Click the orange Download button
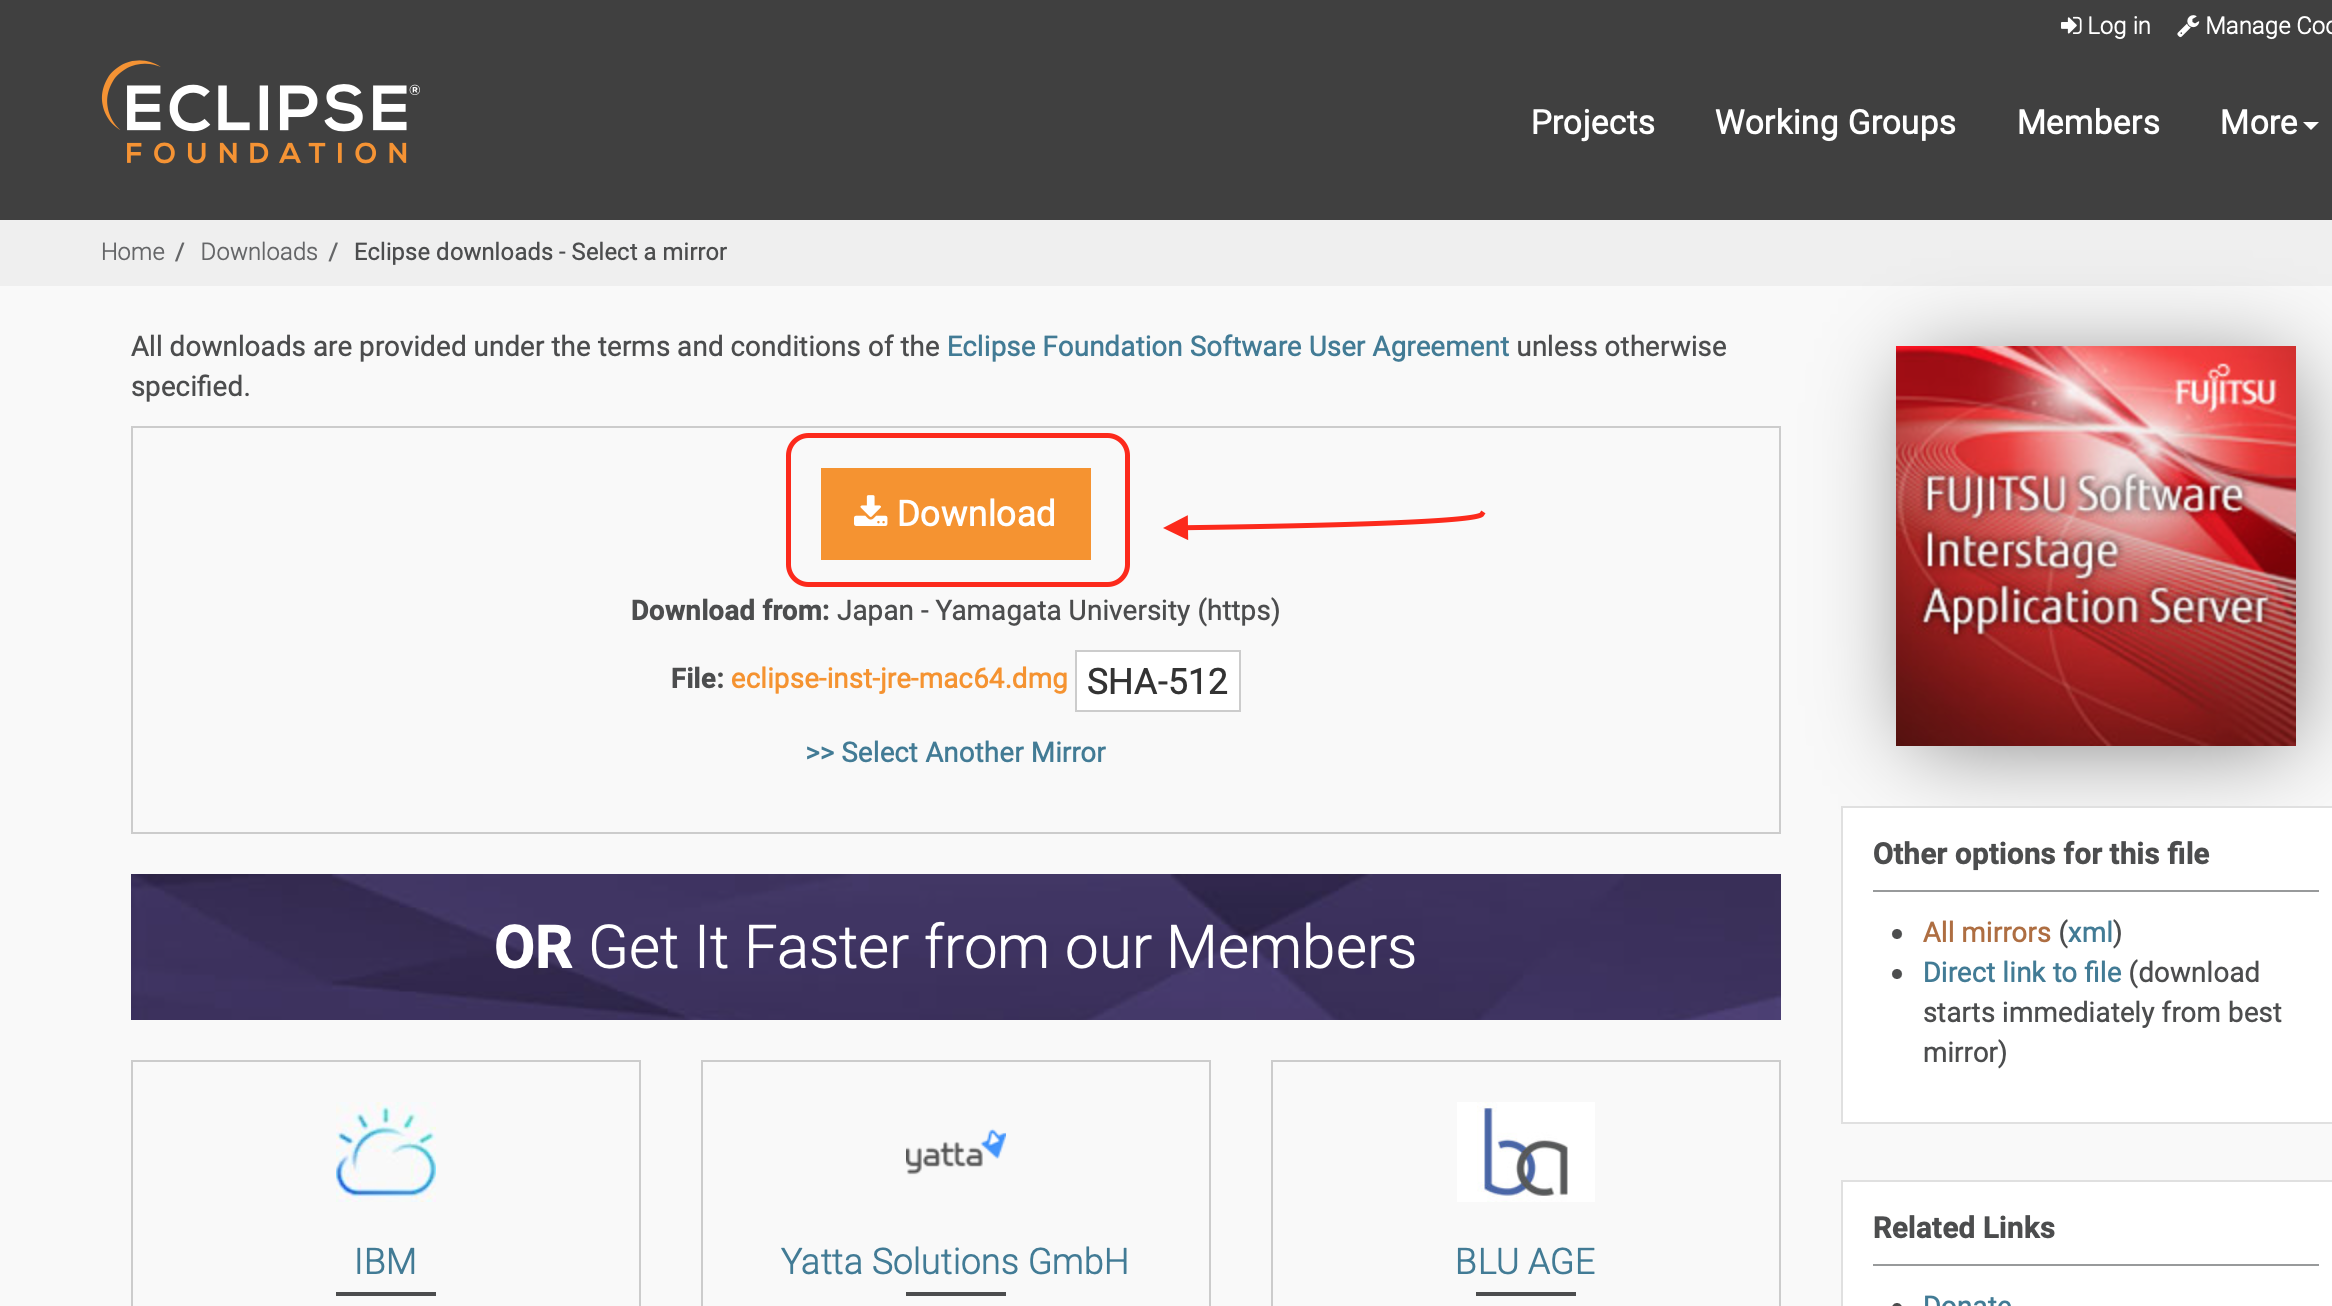This screenshot has width=2332, height=1306. (955, 513)
